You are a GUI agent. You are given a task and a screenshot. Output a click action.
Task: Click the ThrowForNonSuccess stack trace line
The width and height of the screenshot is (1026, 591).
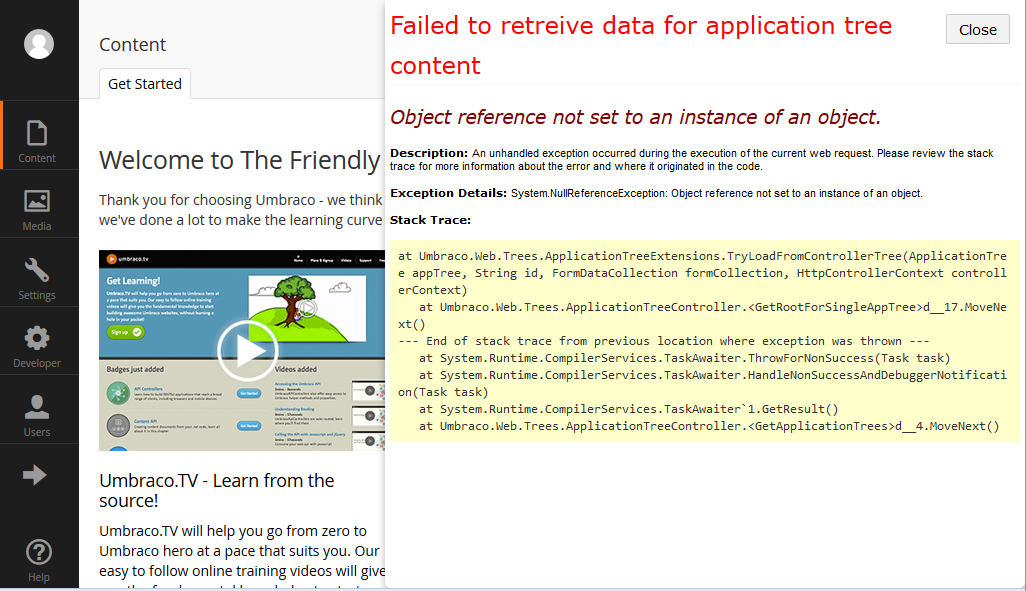pos(684,358)
